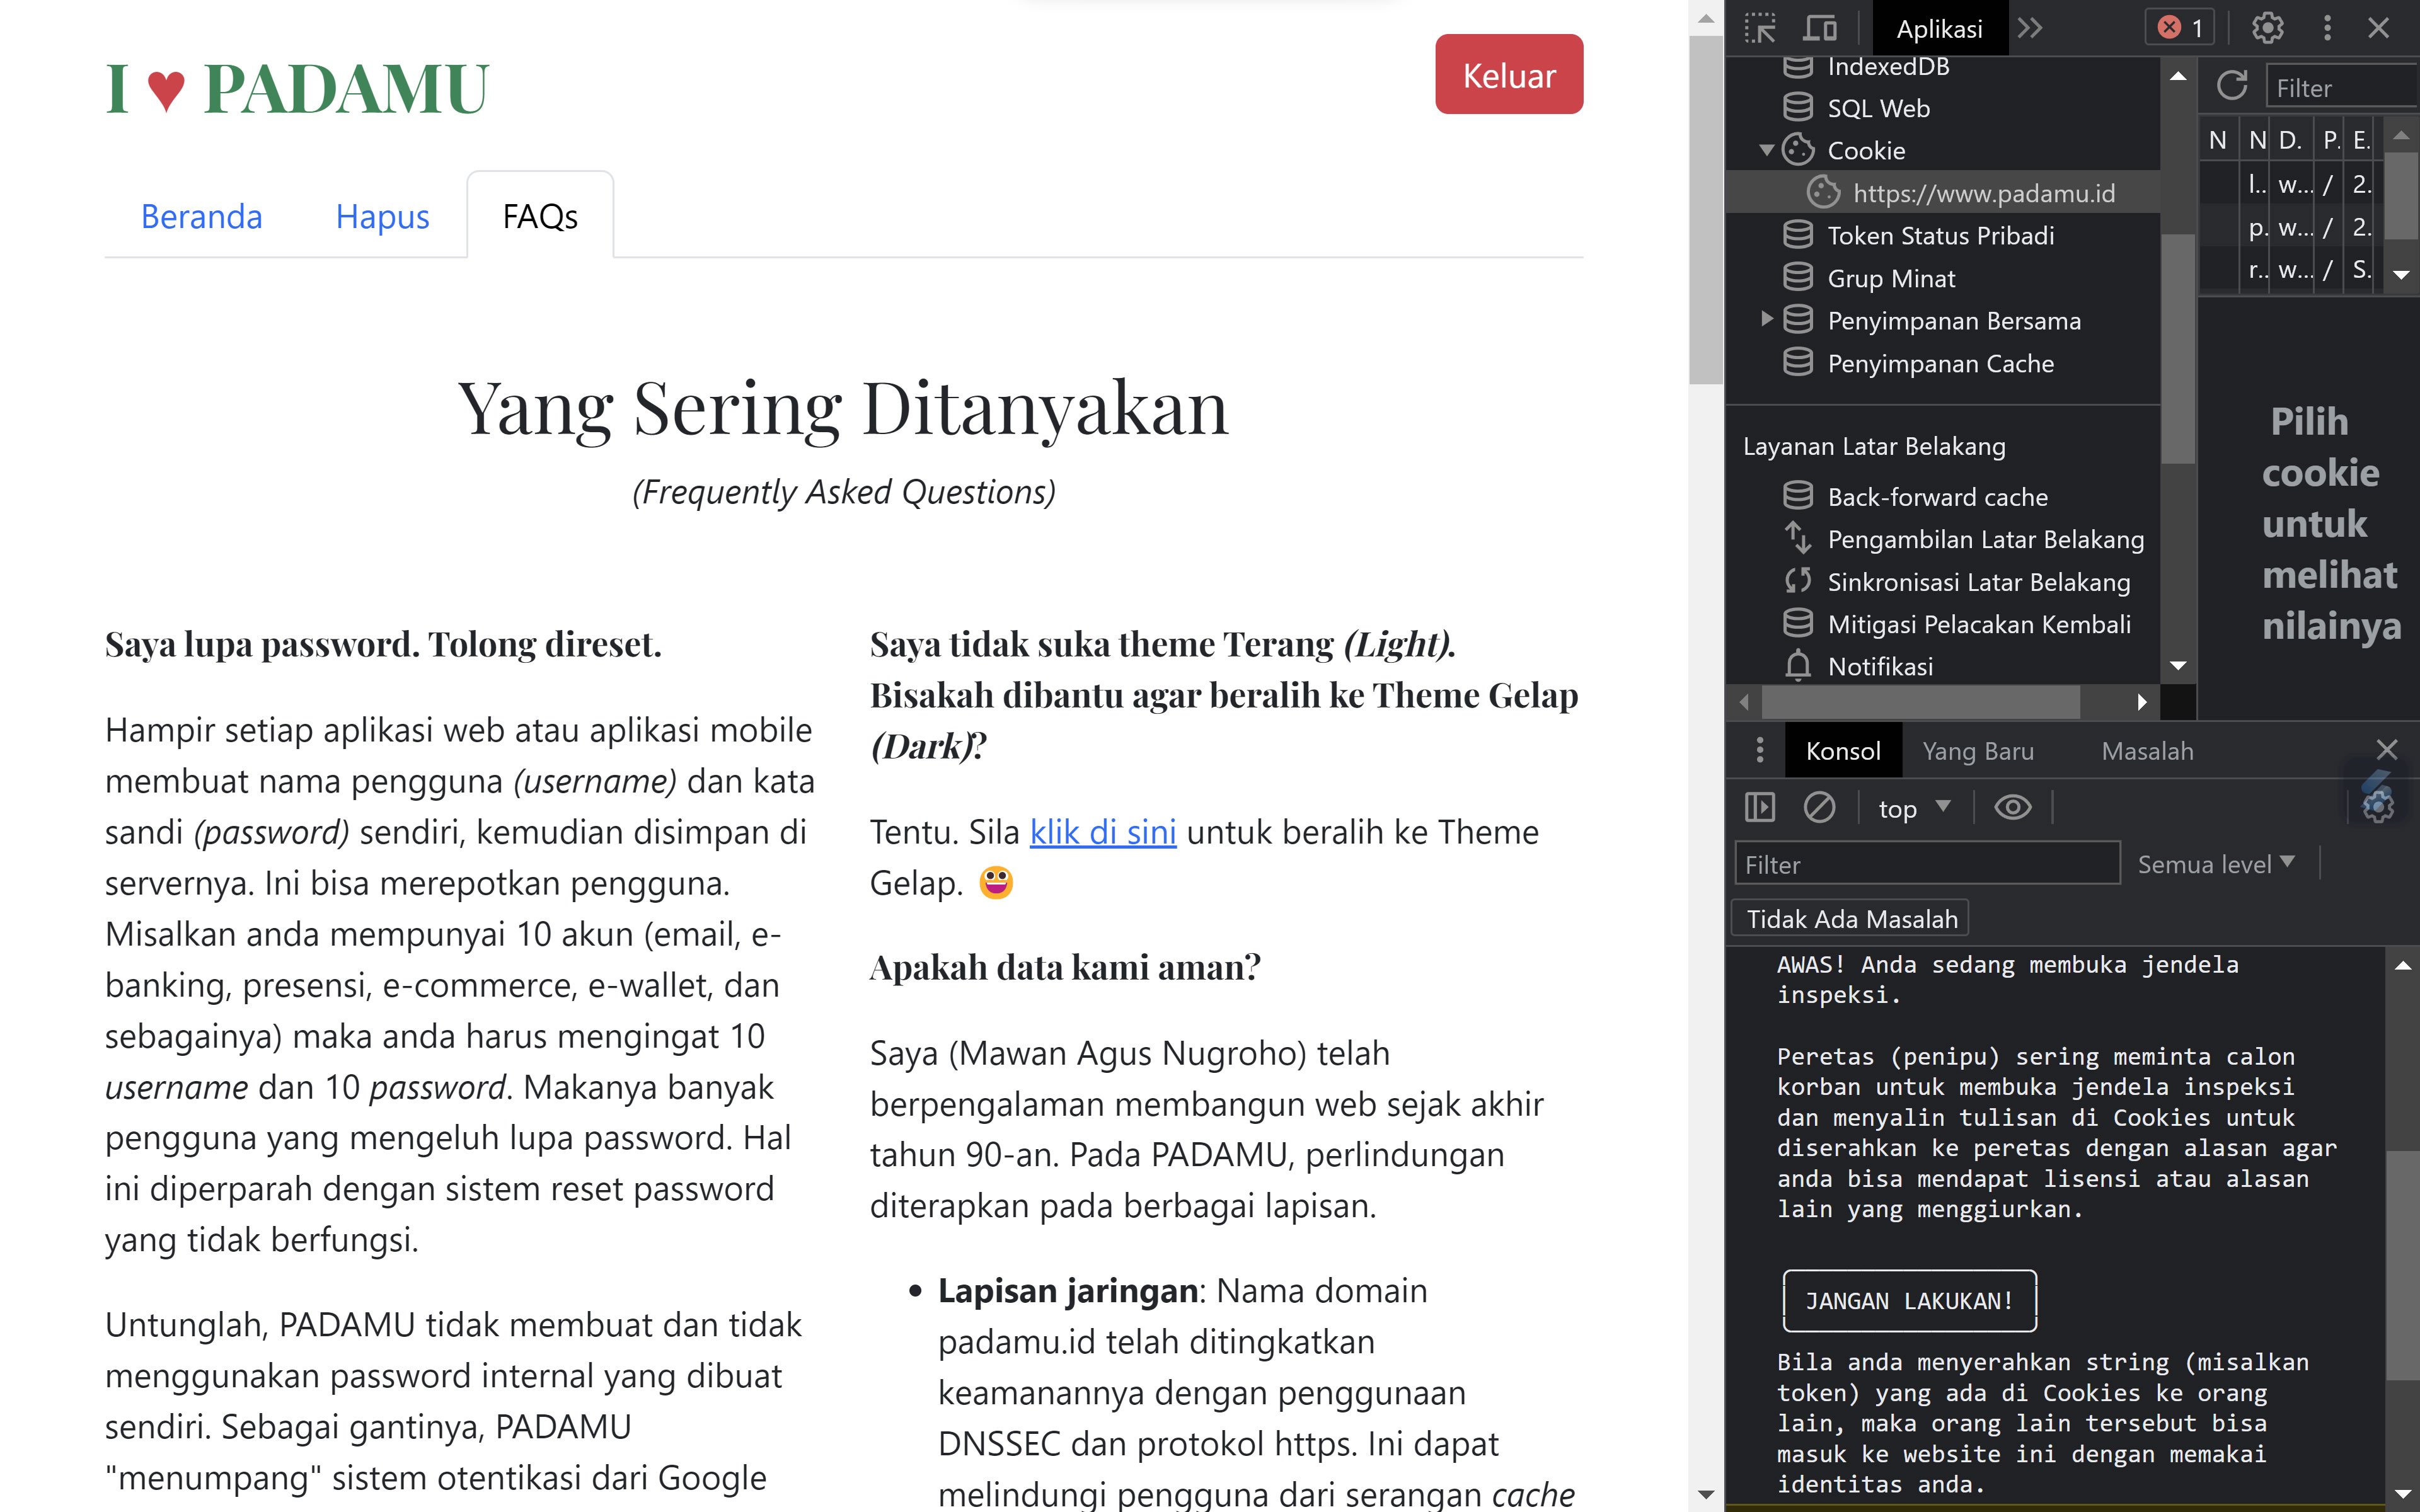Open DevTools settings gear icon
This screenshot has width=2420, height=1512.
[x=2267, y=28]
